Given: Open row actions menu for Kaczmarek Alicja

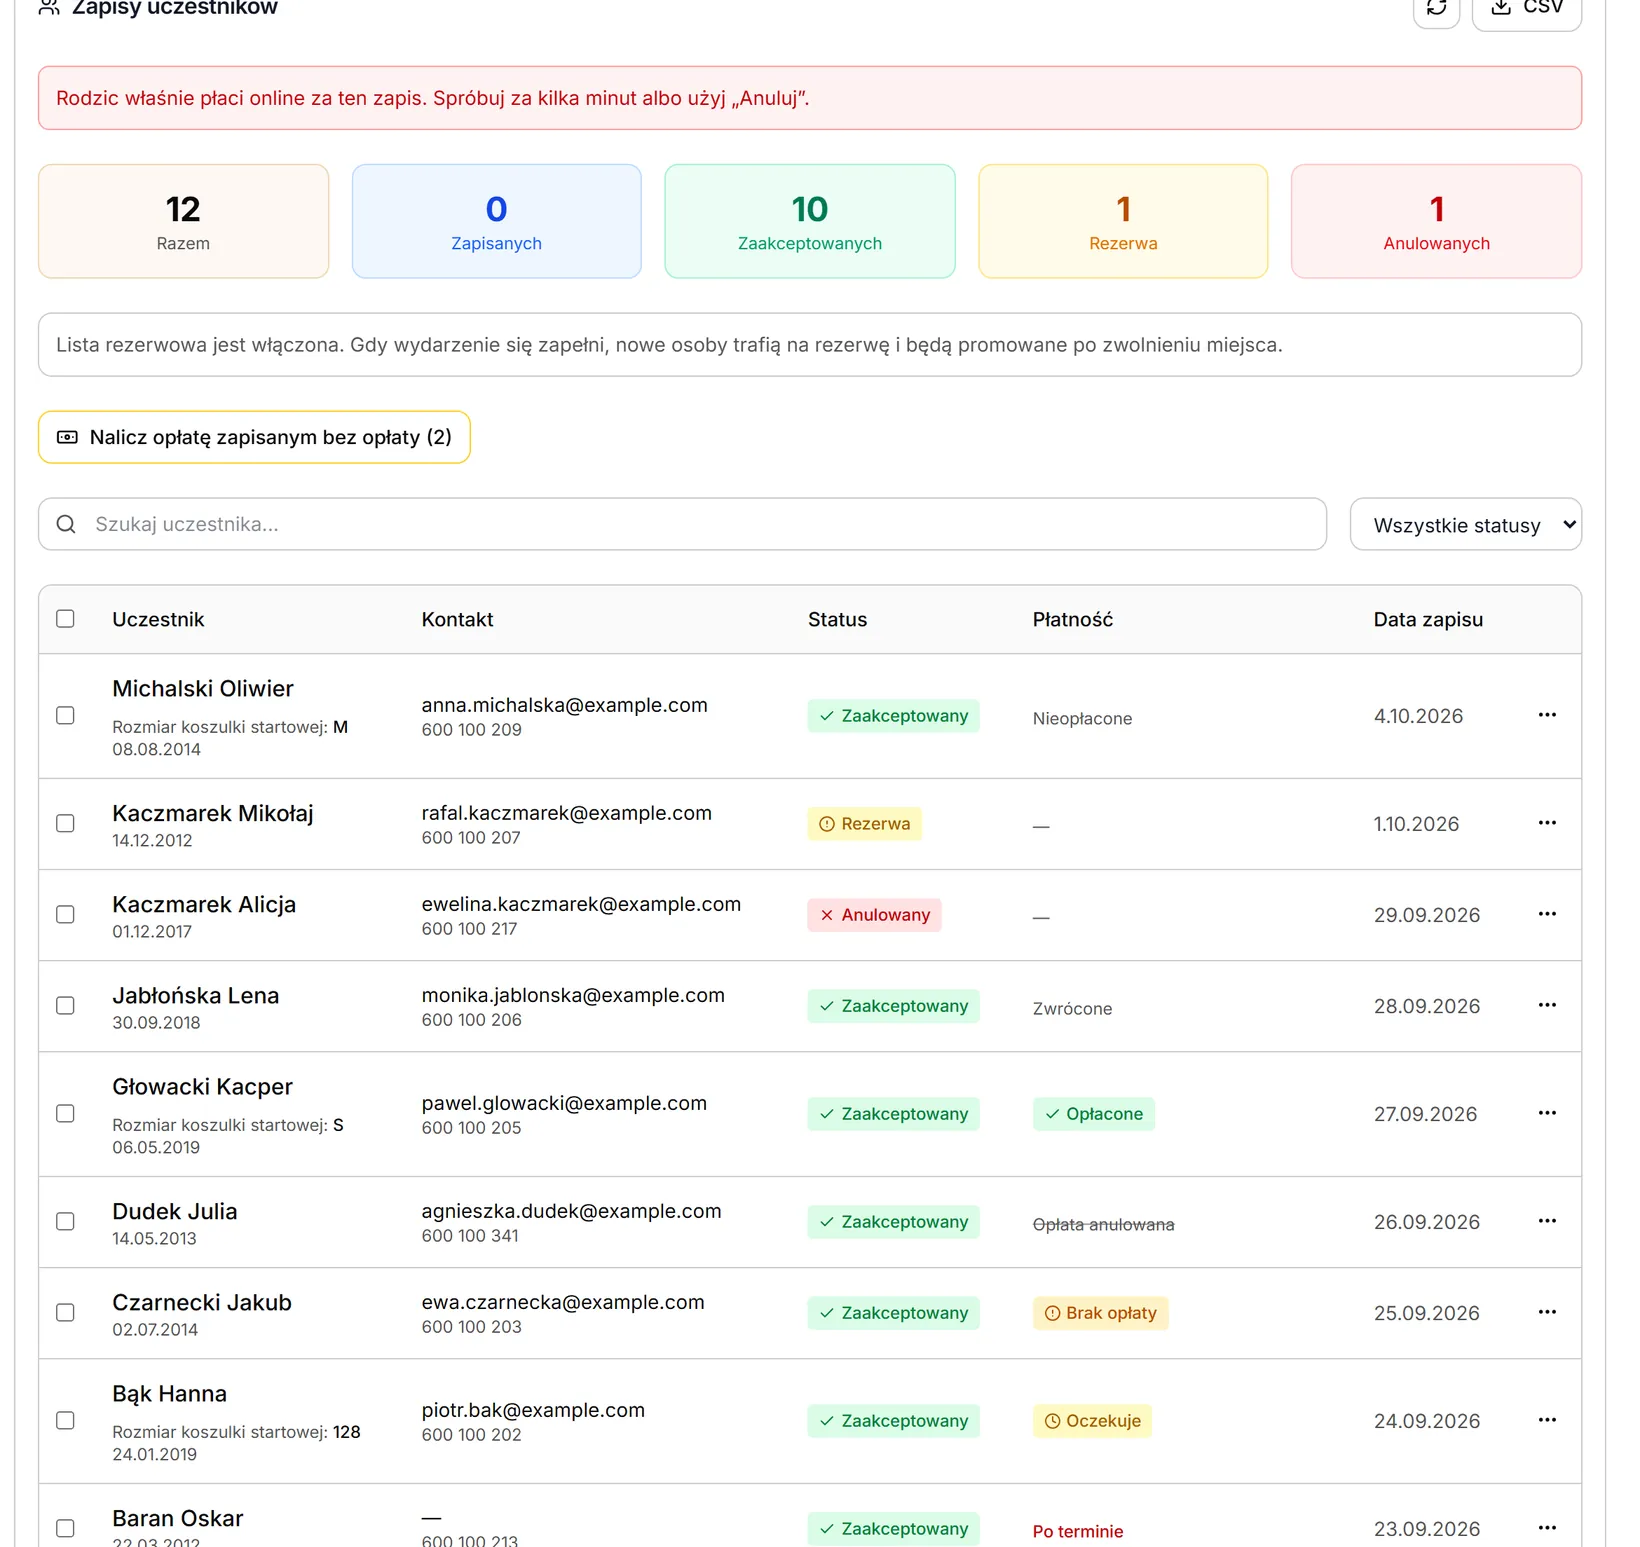Looking at the screenshot, I should point(1547,914).
